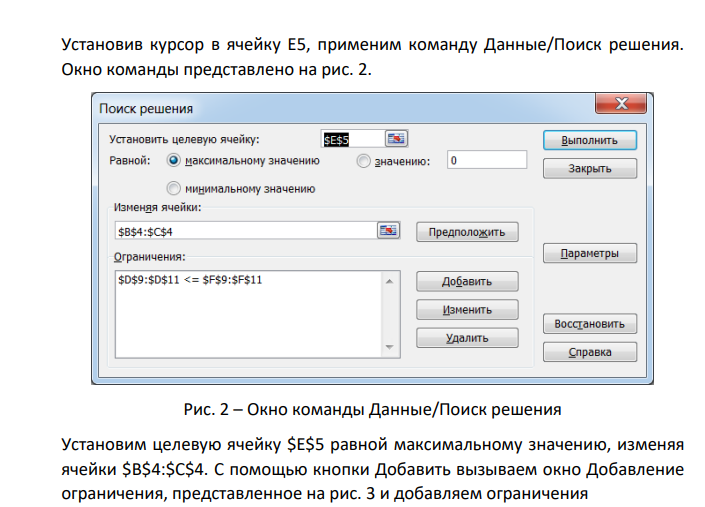Click the Поиск решения dialog title

(x=146, y=109)
